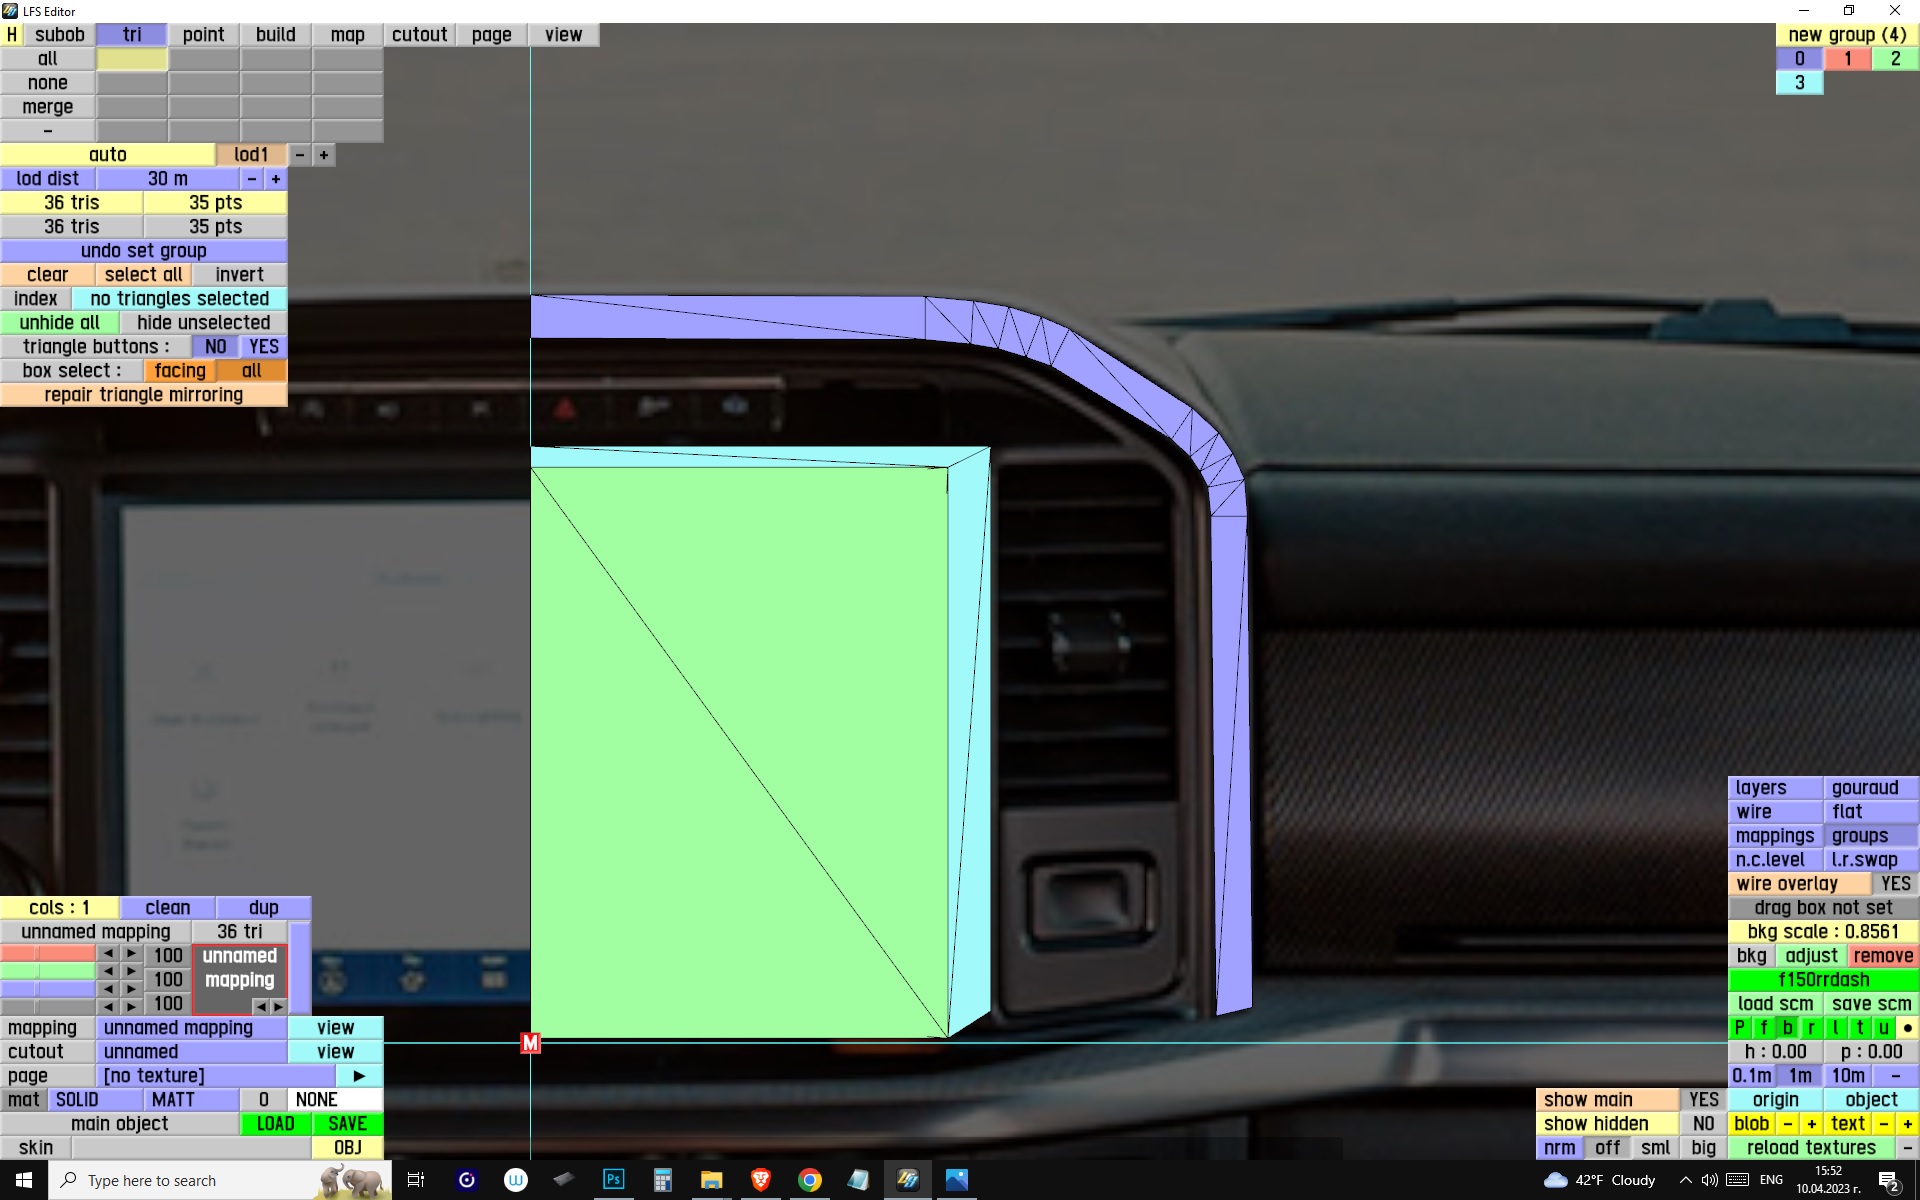Click the black dot view button
Viewport: 1920px width, 1200px height.
[x=1907, y=1028]
